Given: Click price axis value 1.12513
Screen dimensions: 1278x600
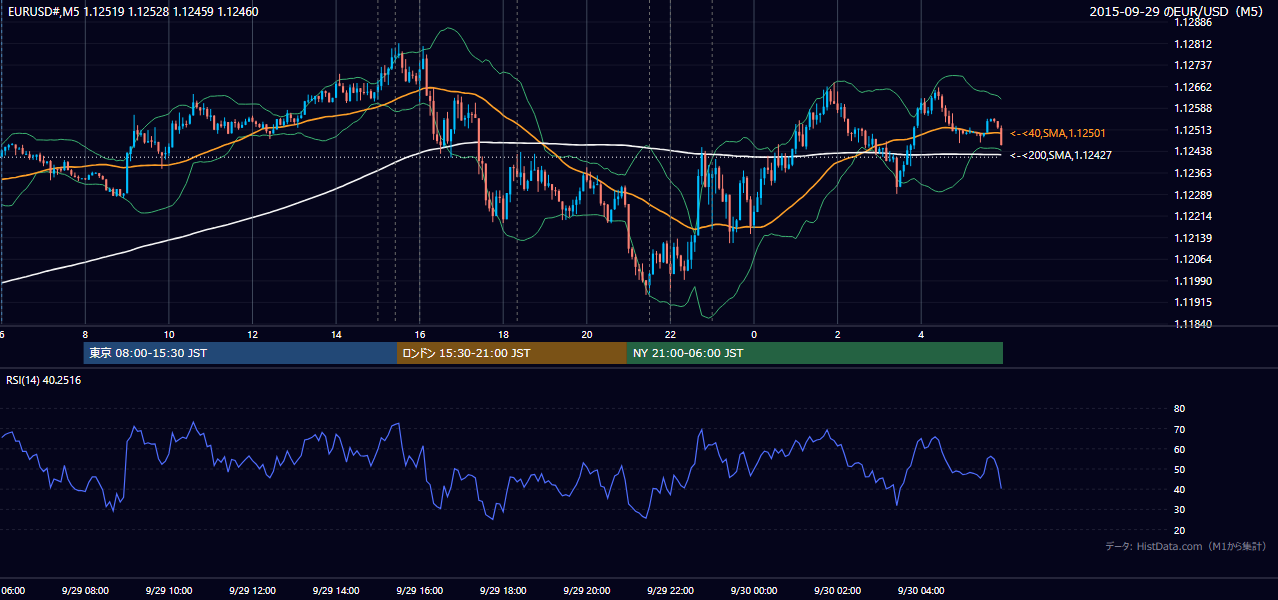Looking at the screenshot, I should pos(1194,130).
